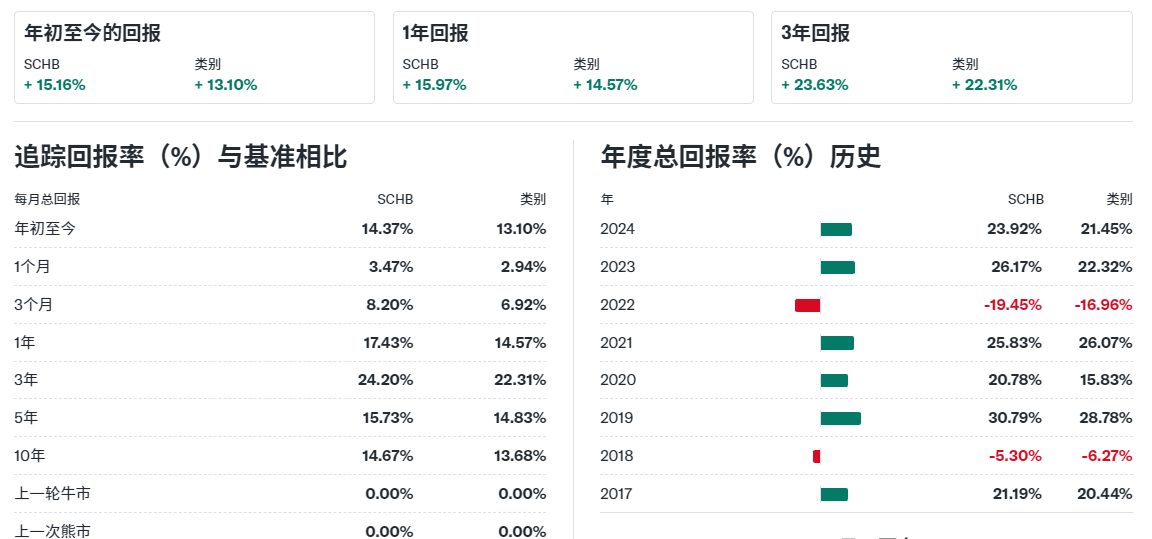Click the 1年回报 card title

coord(435,33)
